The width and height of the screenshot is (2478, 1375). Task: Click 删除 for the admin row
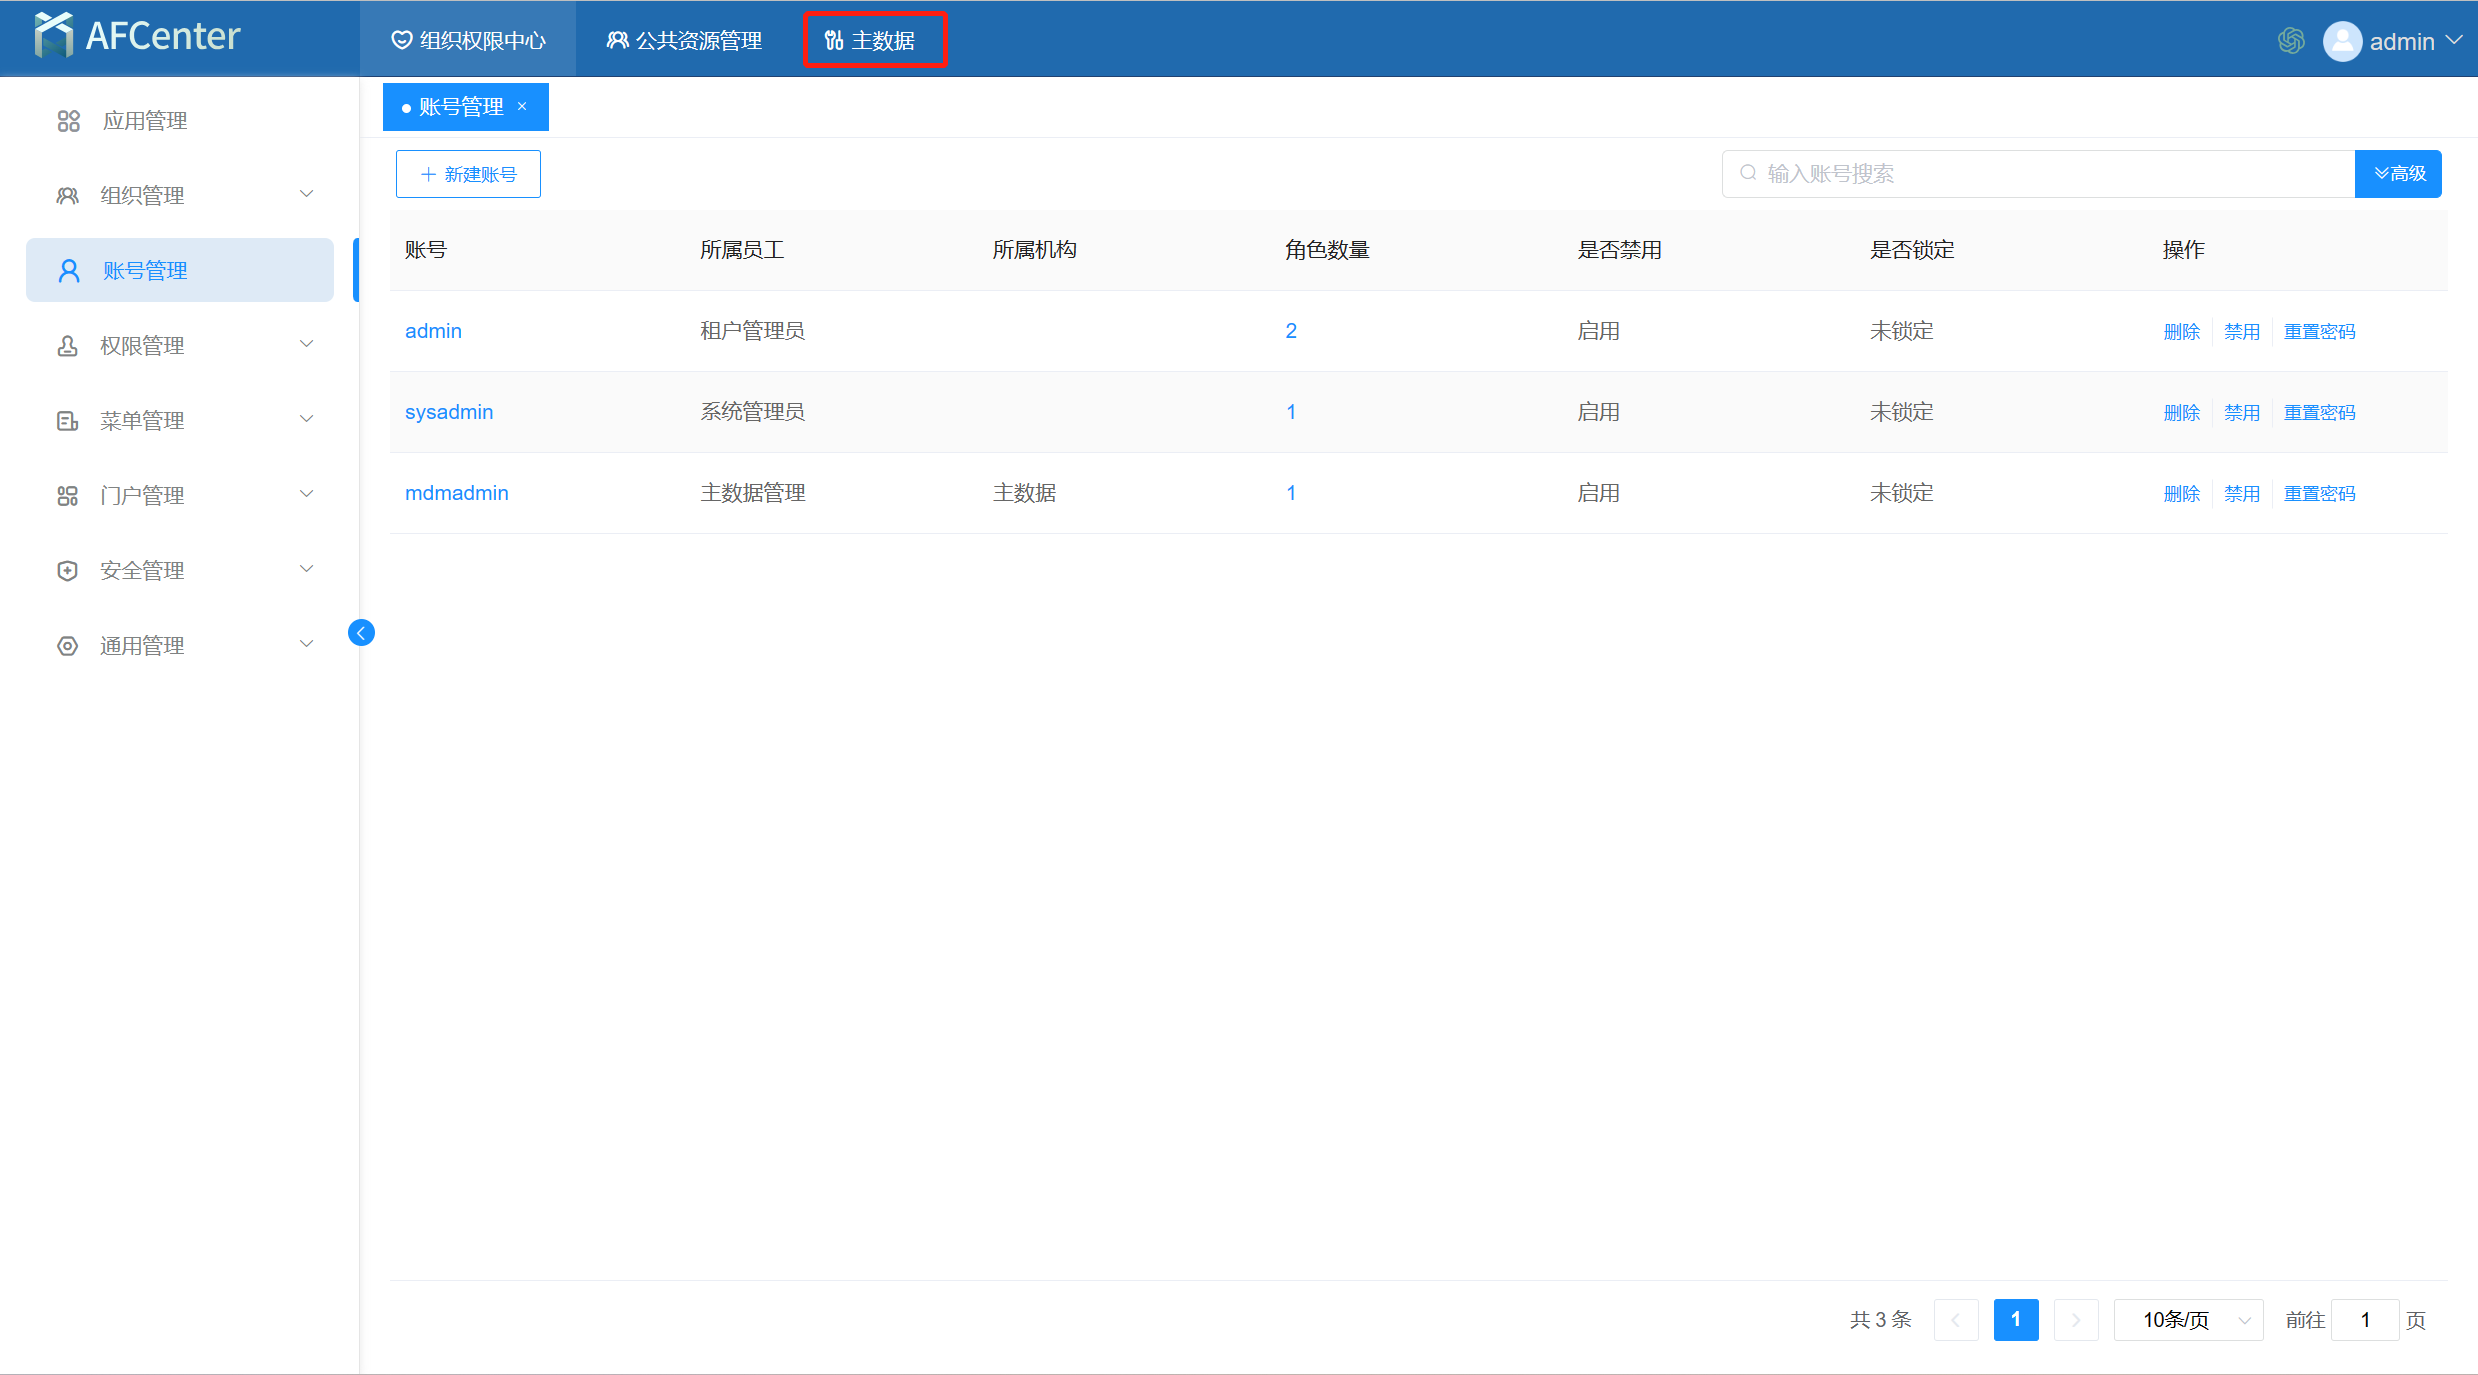point(2182,332)
